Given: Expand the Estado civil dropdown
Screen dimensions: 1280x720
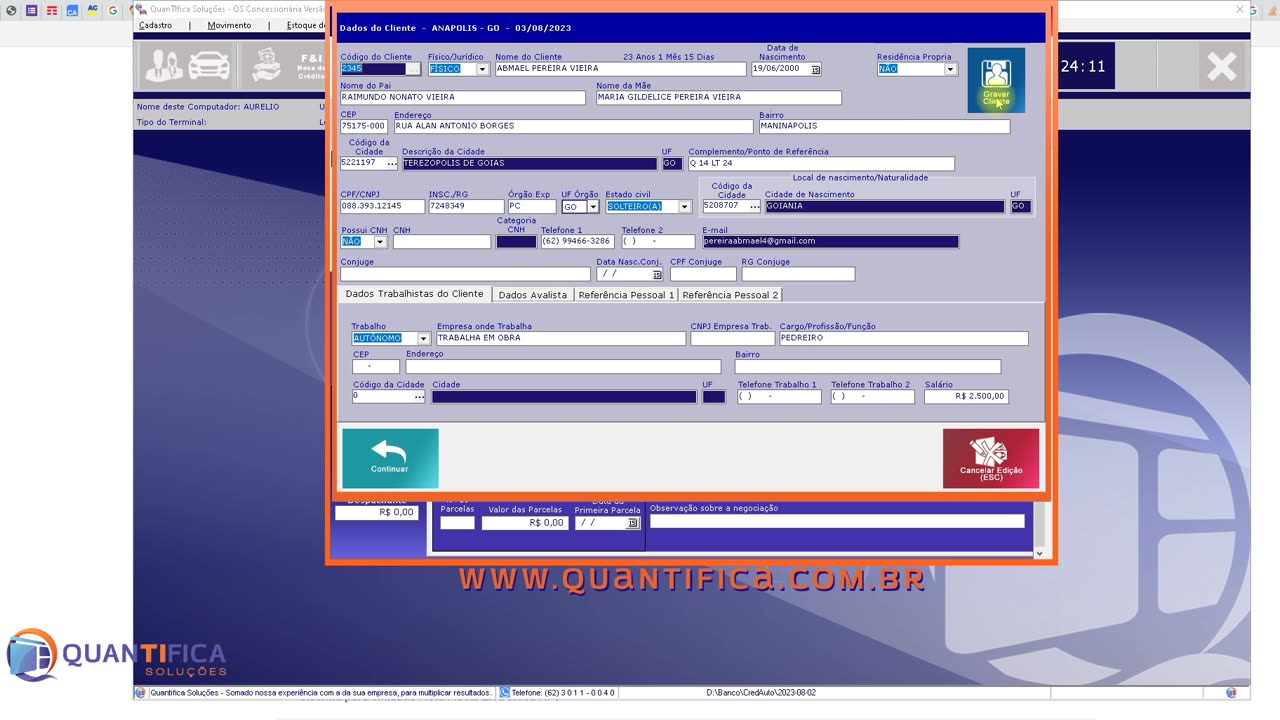Looking at the screenshot, I should 685,207.
